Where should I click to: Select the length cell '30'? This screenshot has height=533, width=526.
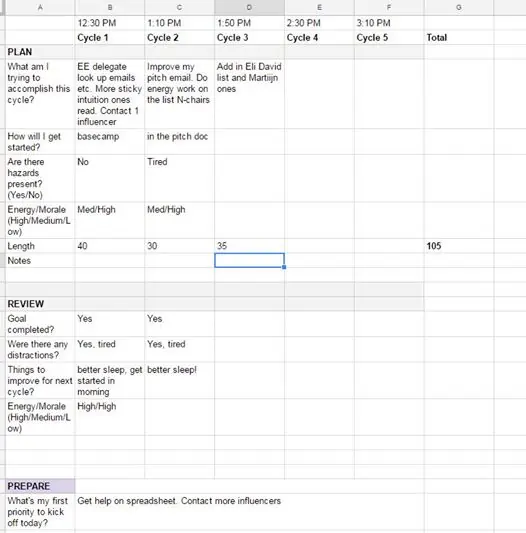(x=180, y=246)
